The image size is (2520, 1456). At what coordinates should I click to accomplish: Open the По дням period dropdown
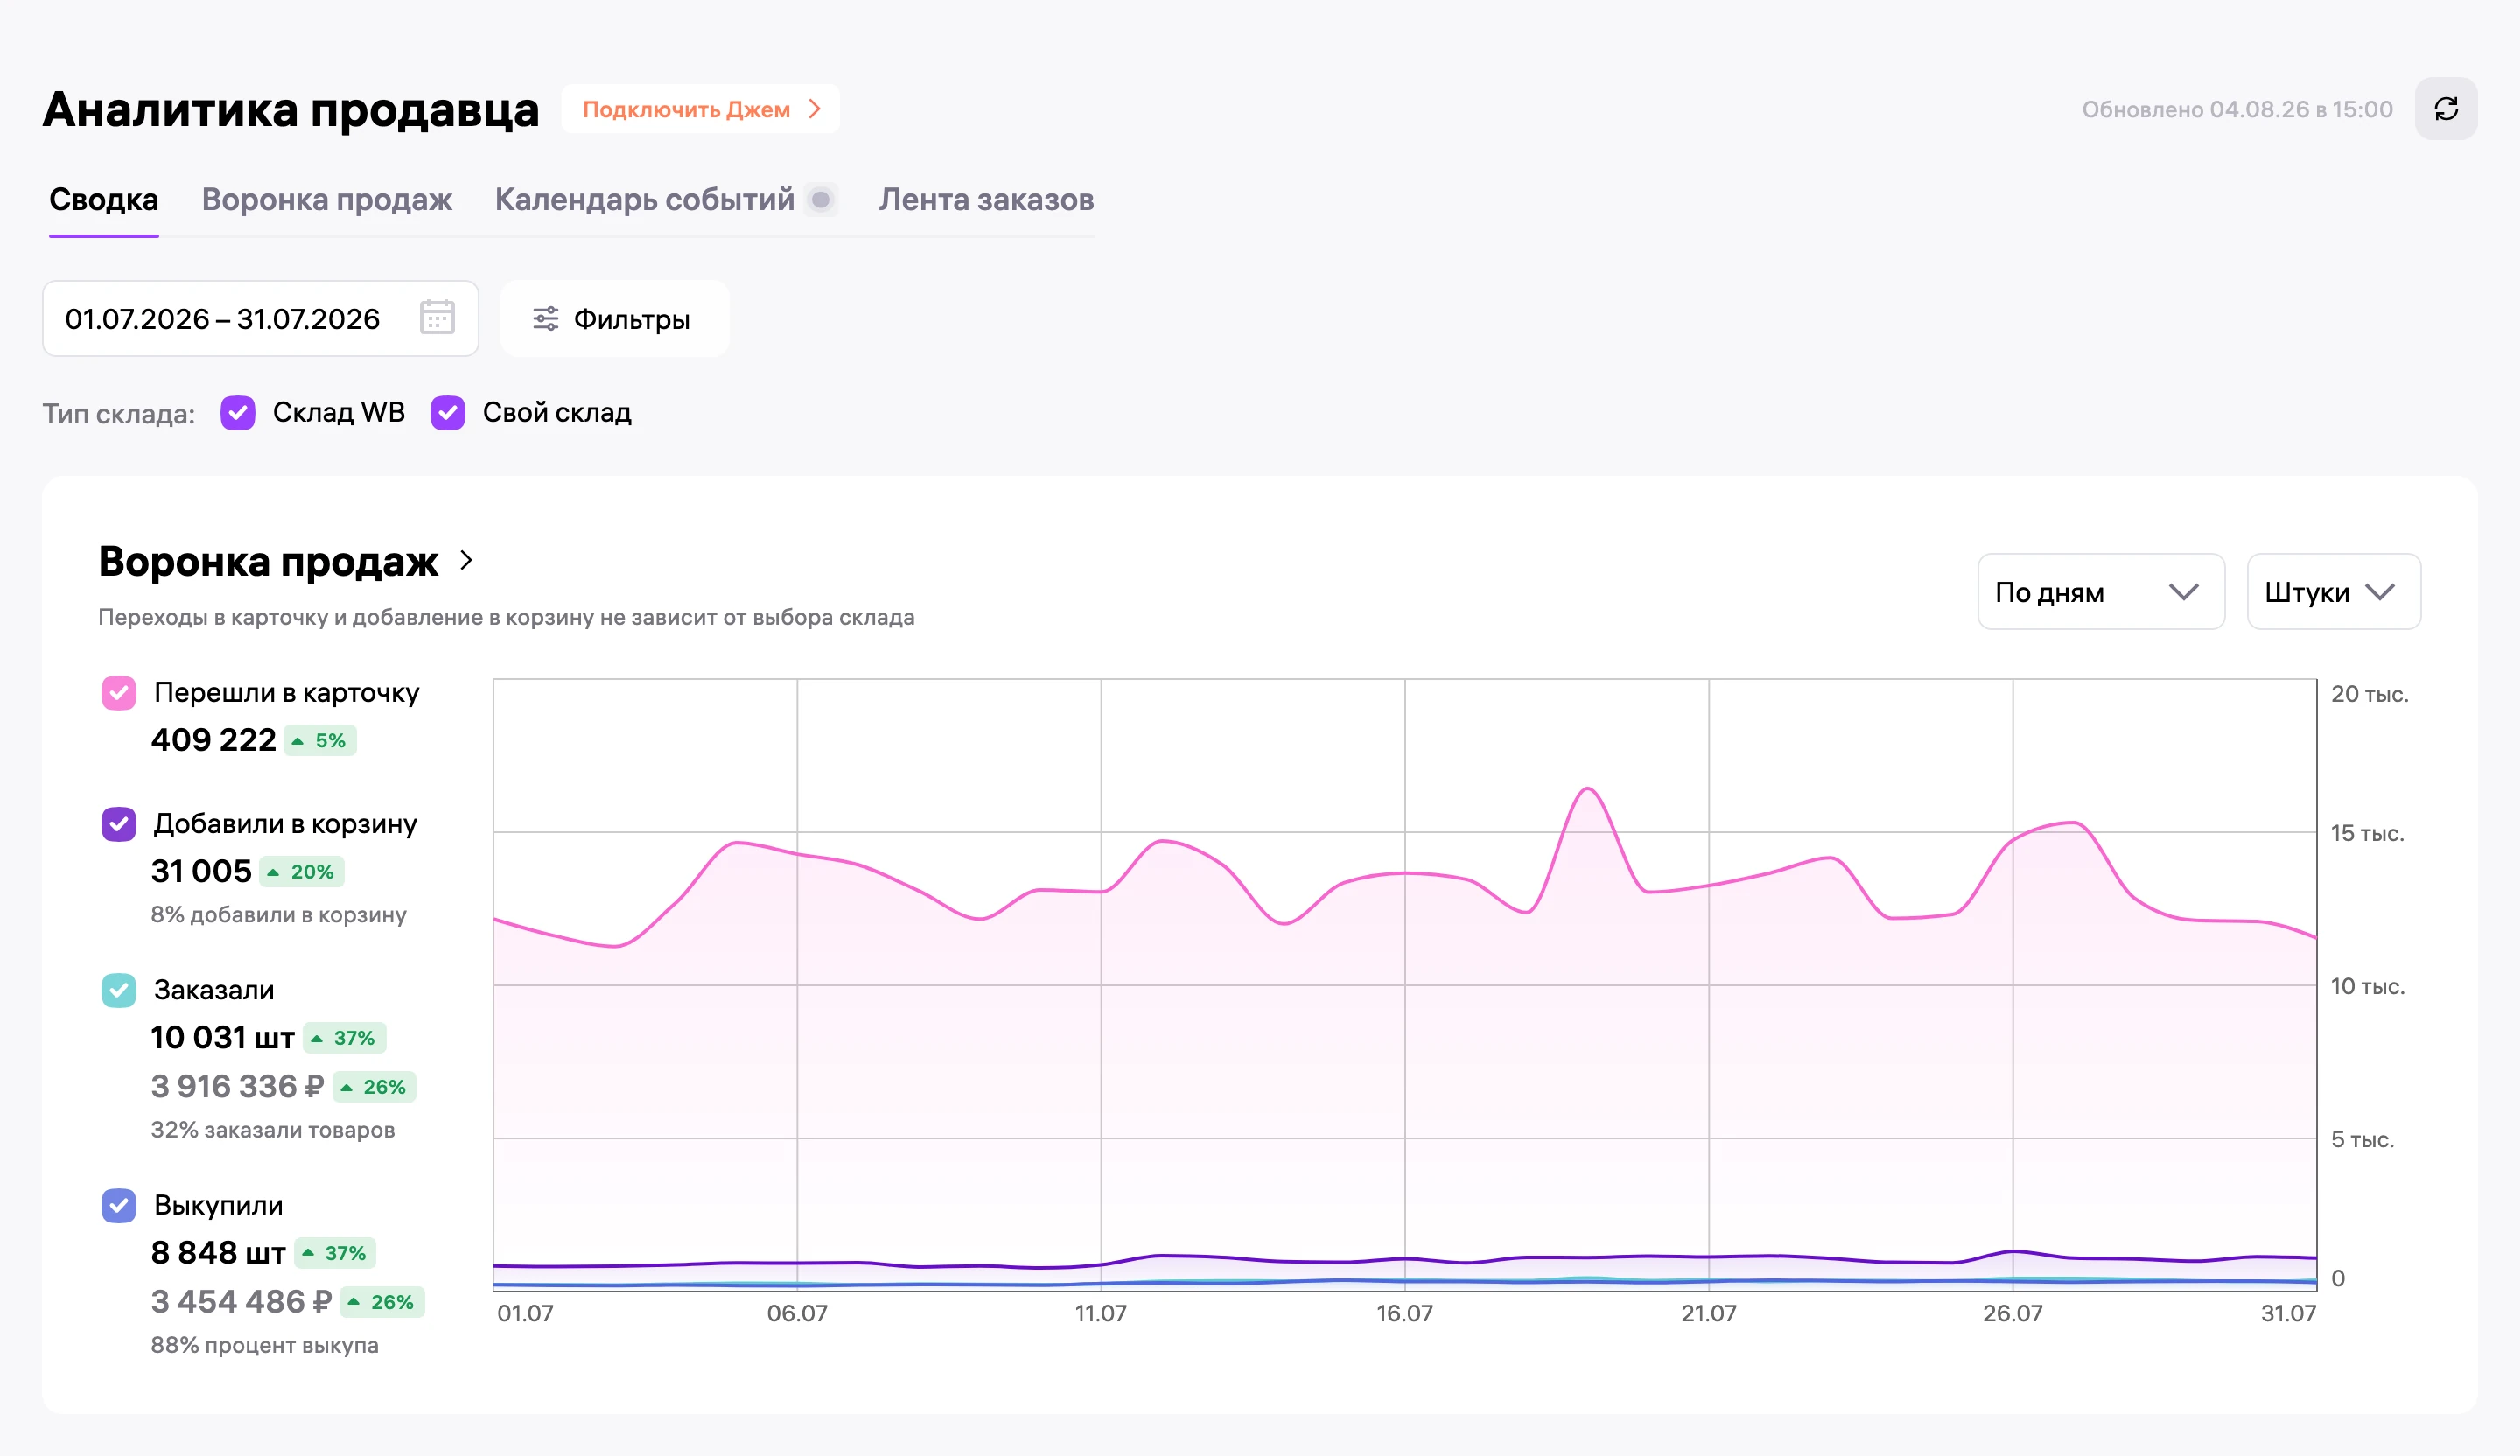click(x=2101, y=592)
